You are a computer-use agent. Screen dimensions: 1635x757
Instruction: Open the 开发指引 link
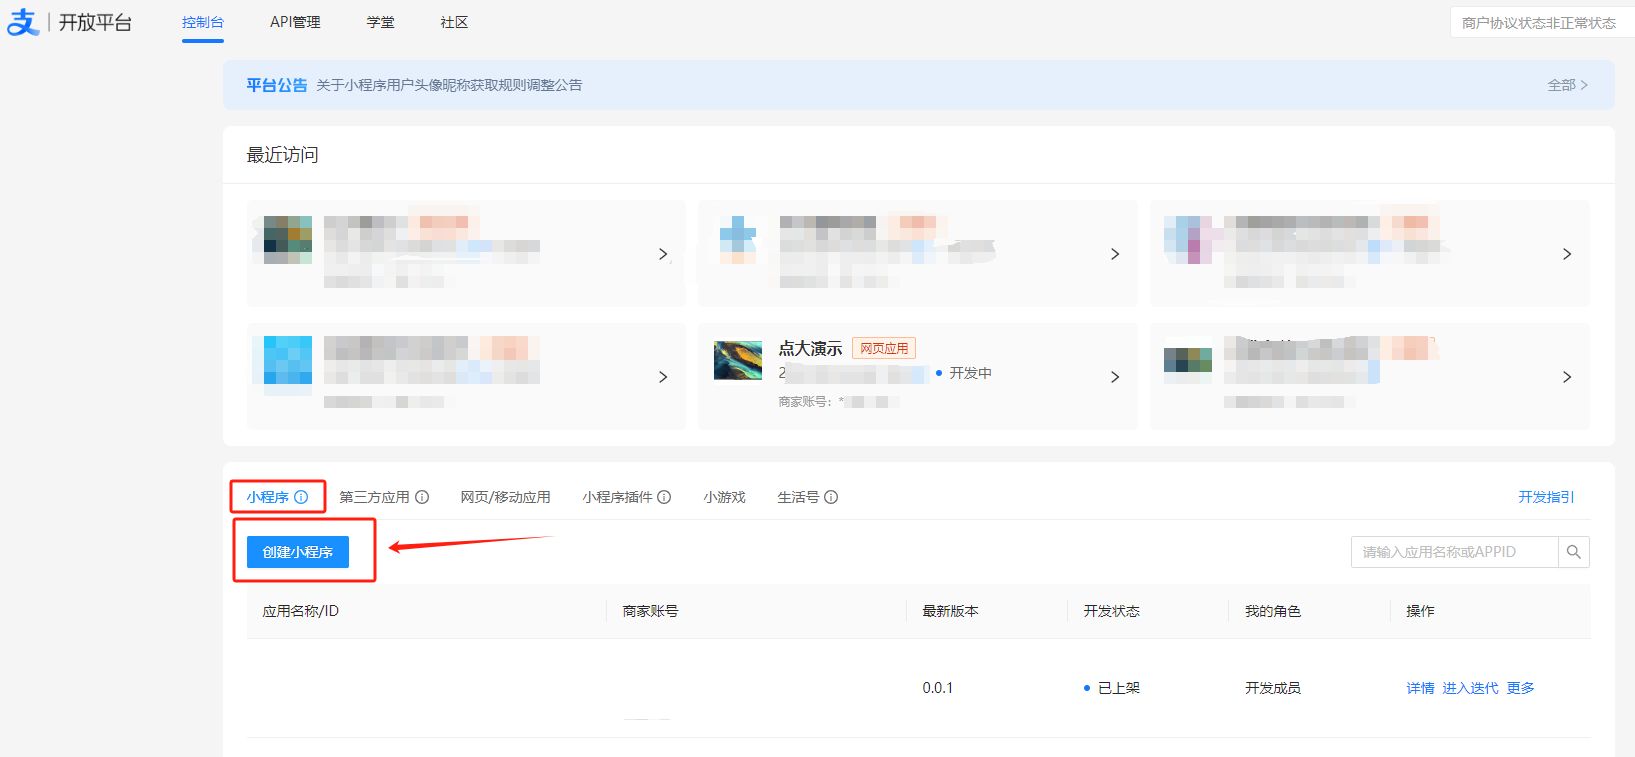coord(1546,497)
